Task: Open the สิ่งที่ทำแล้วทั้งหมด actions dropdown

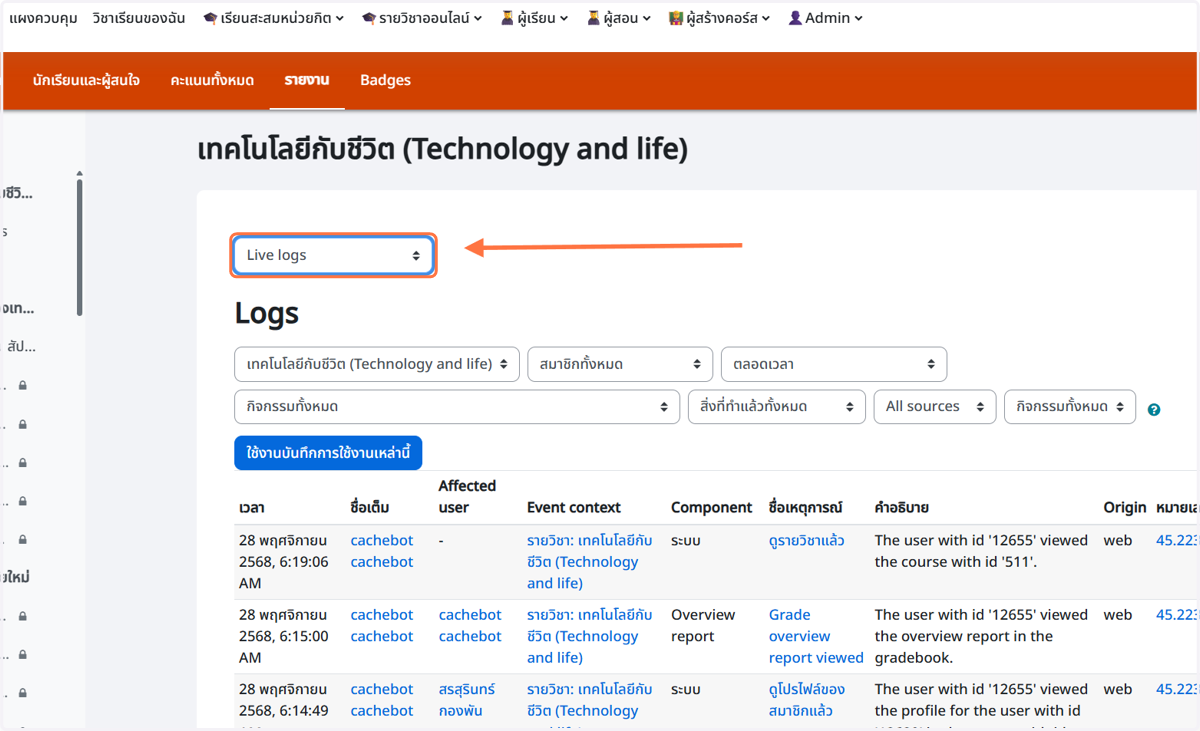Action: 776,407
